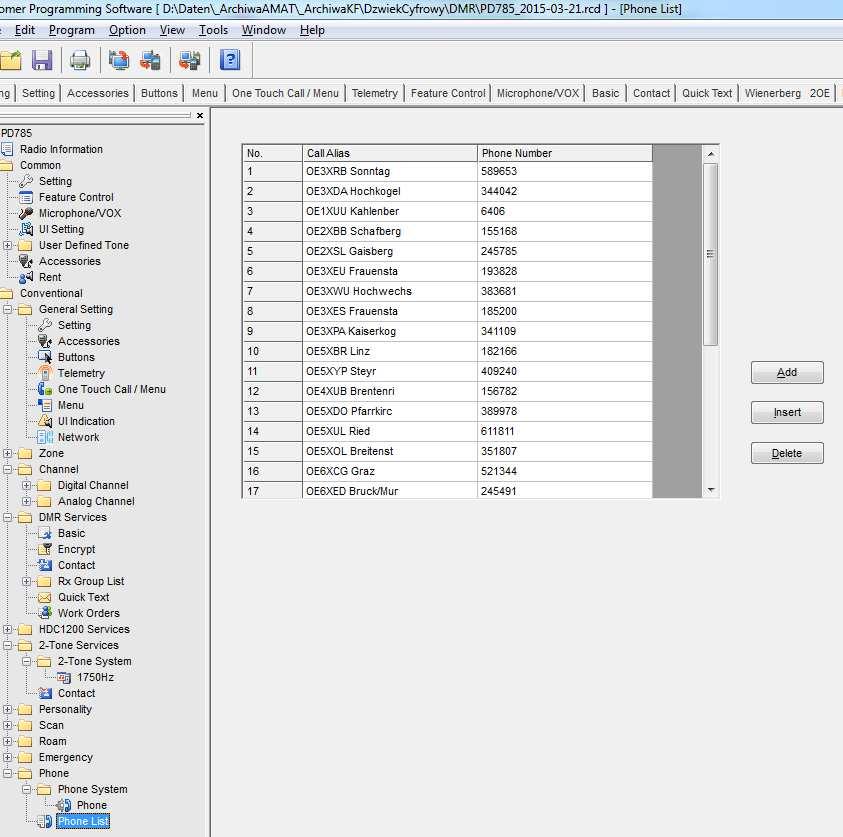Image resolution: width=843 pixels, height=837 pixels.
Task: Click the phone list scrollbar thumb
Action: 710,254
